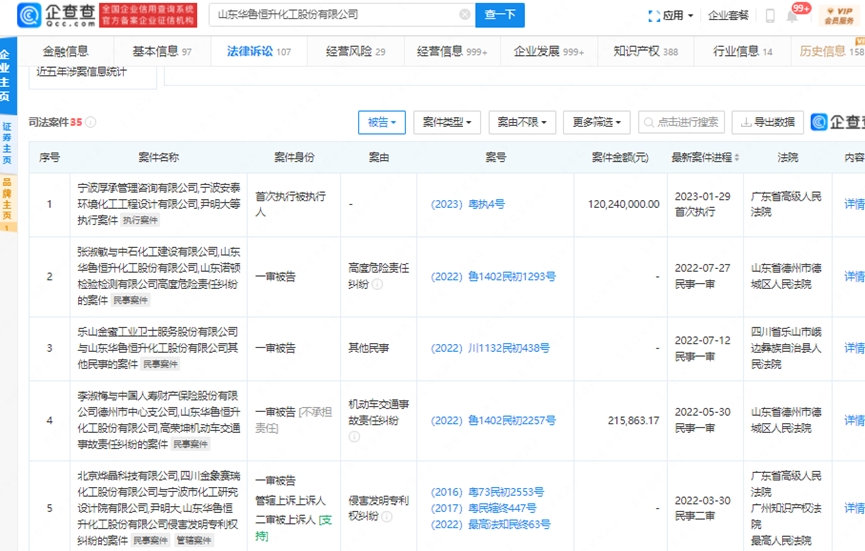The image size is (865, 551).
Task: Clear the search box with the X icon
Action: click(x=464, y=15)
